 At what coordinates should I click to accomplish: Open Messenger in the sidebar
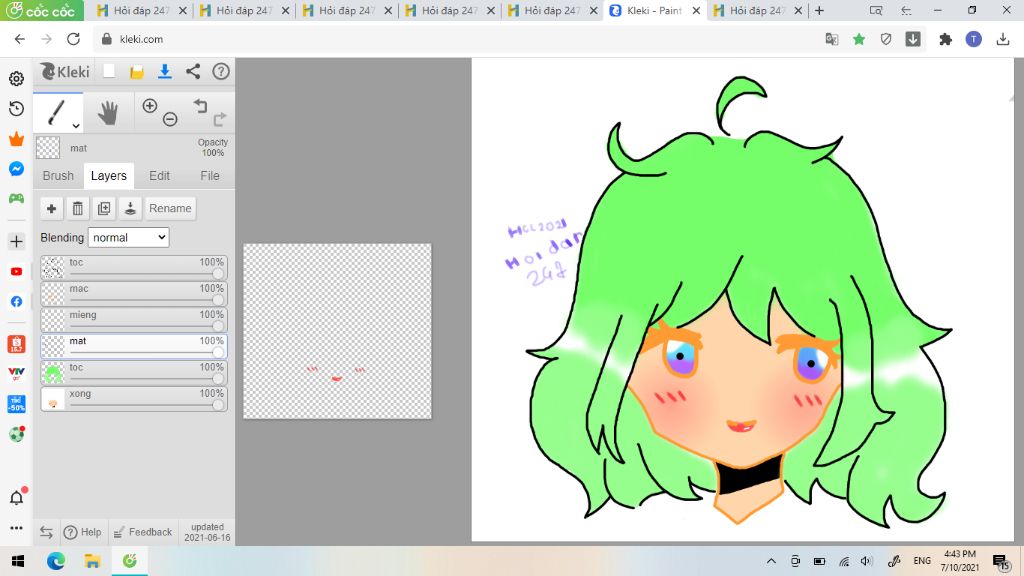tap(16, 168)
